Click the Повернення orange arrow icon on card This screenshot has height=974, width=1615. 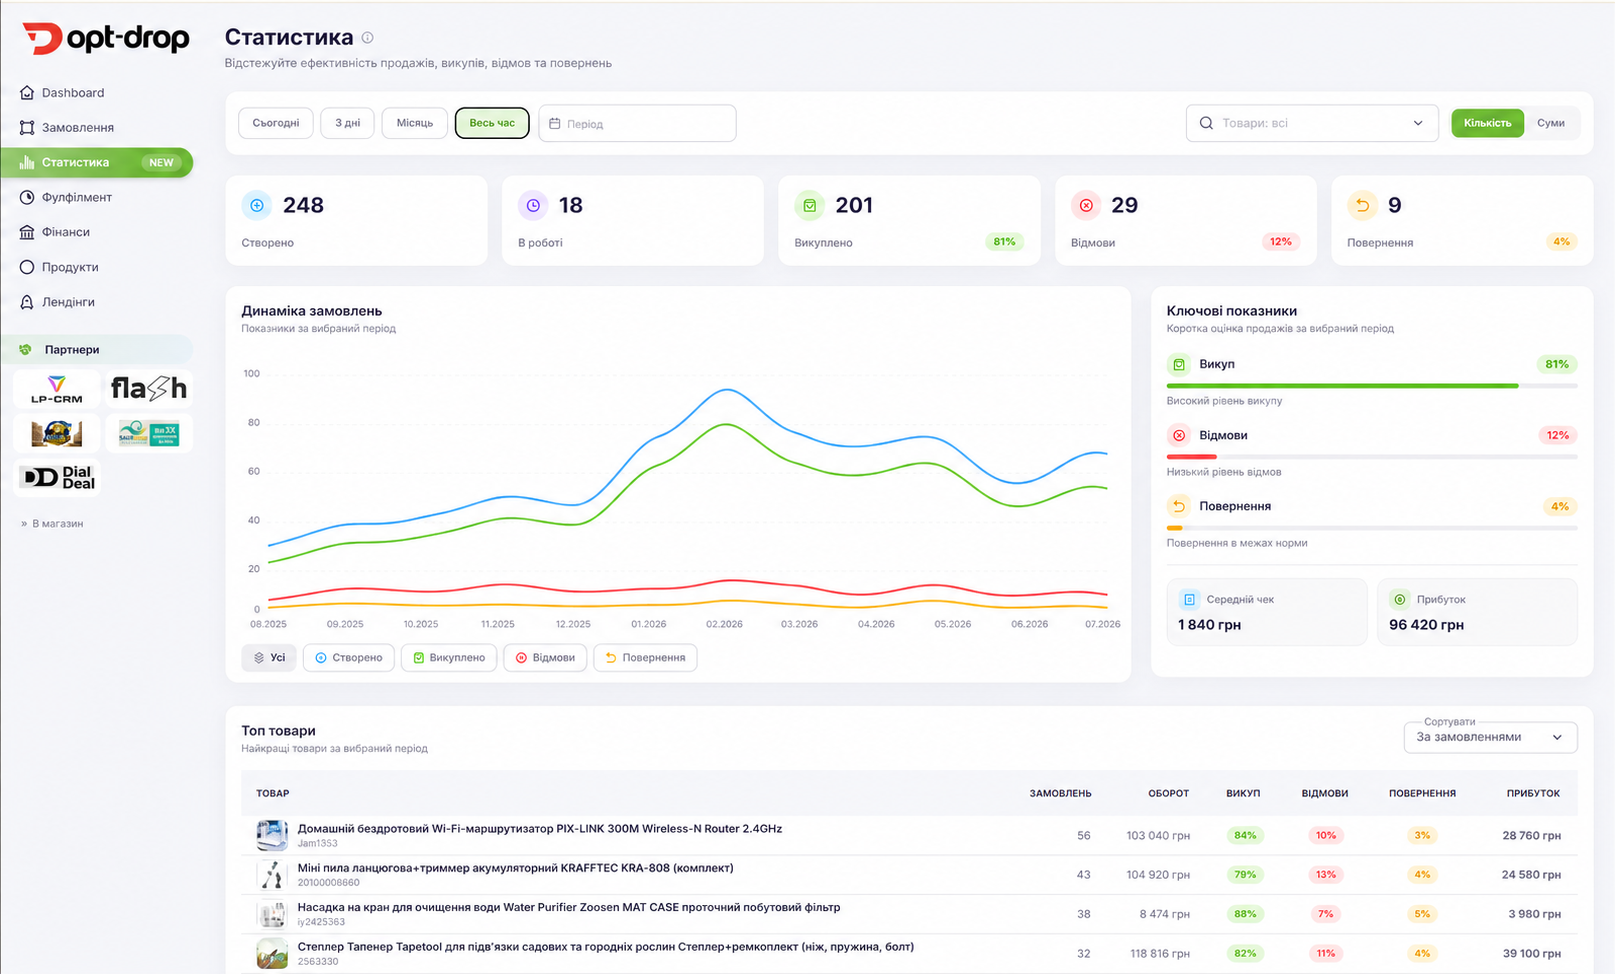click(x=1362, y=205)
